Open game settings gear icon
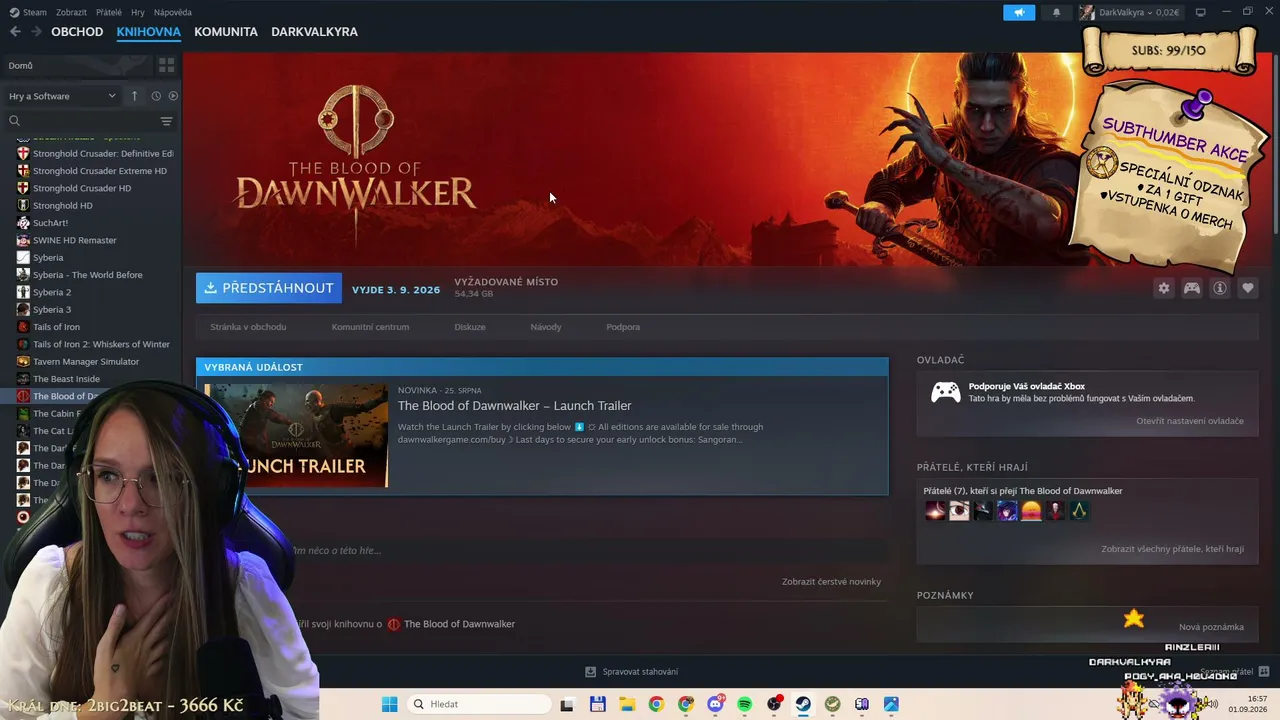 coord(1163,288)
